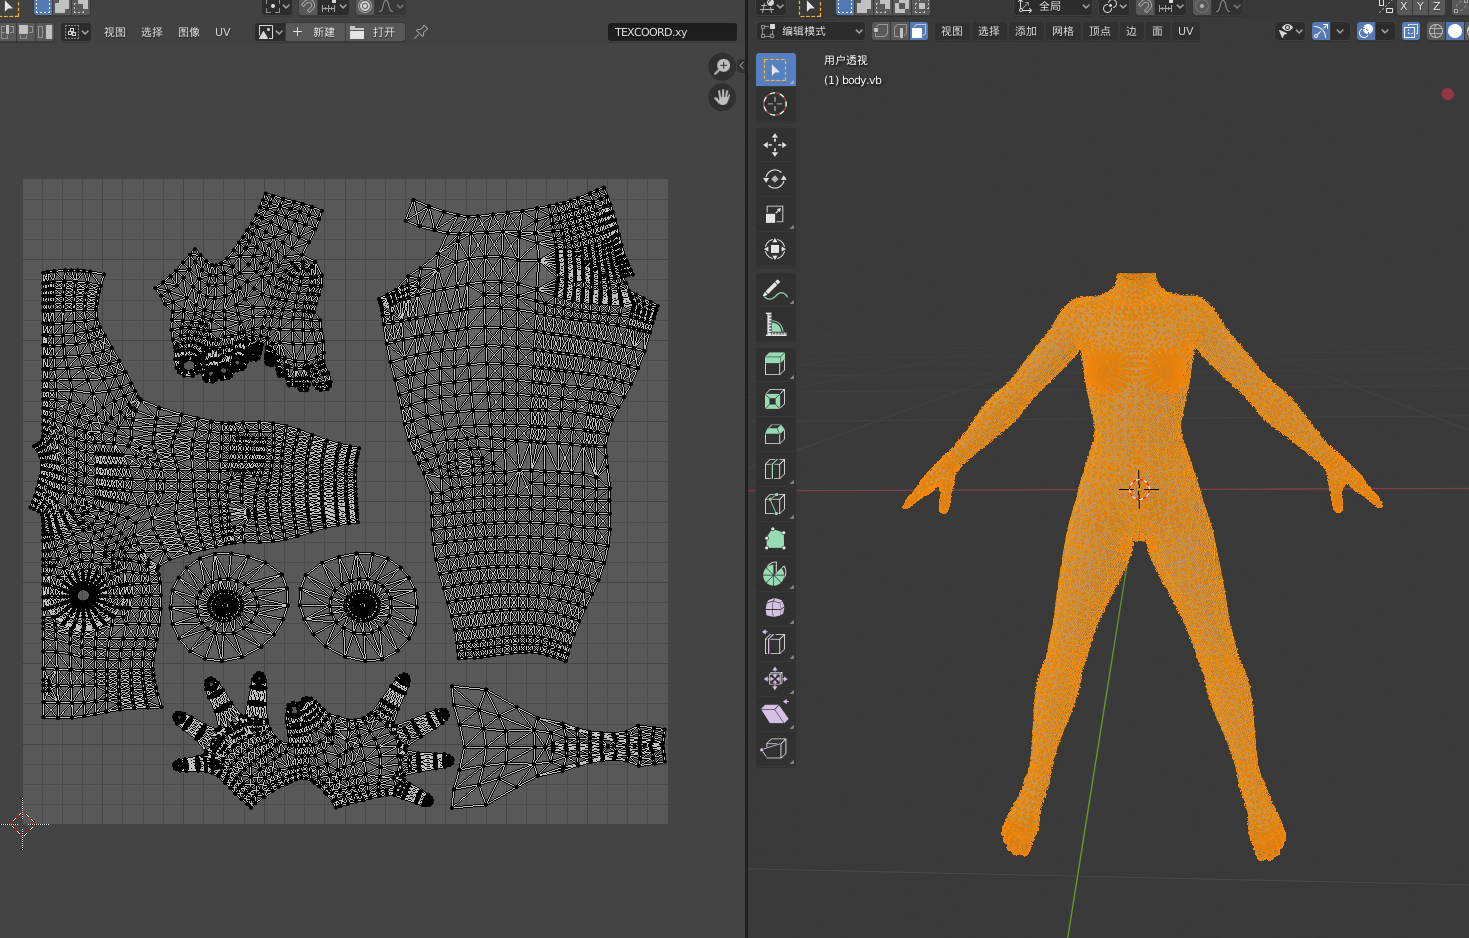Toggle Z axis mirror

click(1437, 6)
